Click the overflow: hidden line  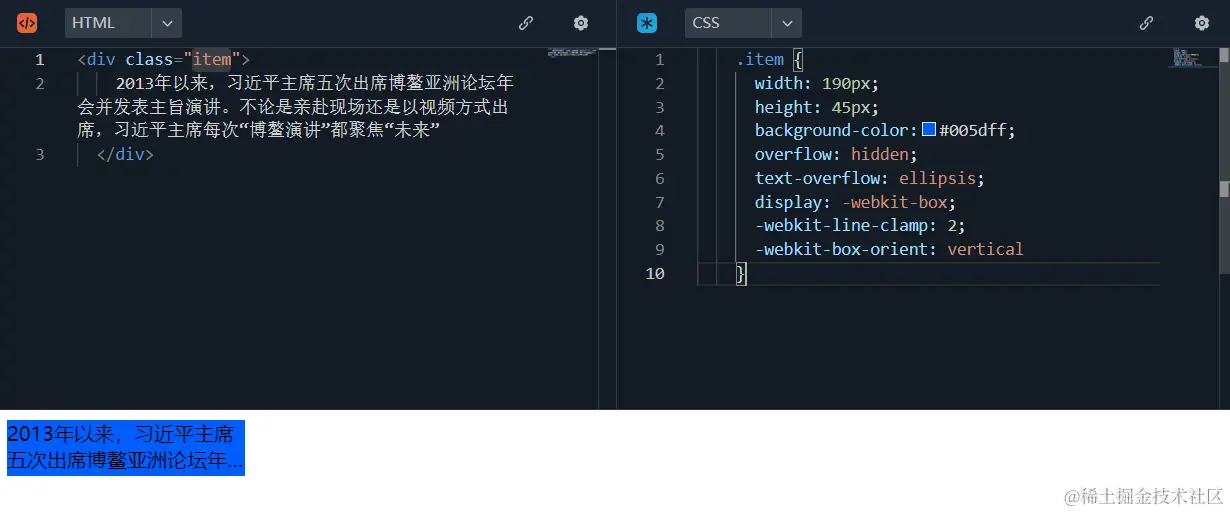point(835,154)
